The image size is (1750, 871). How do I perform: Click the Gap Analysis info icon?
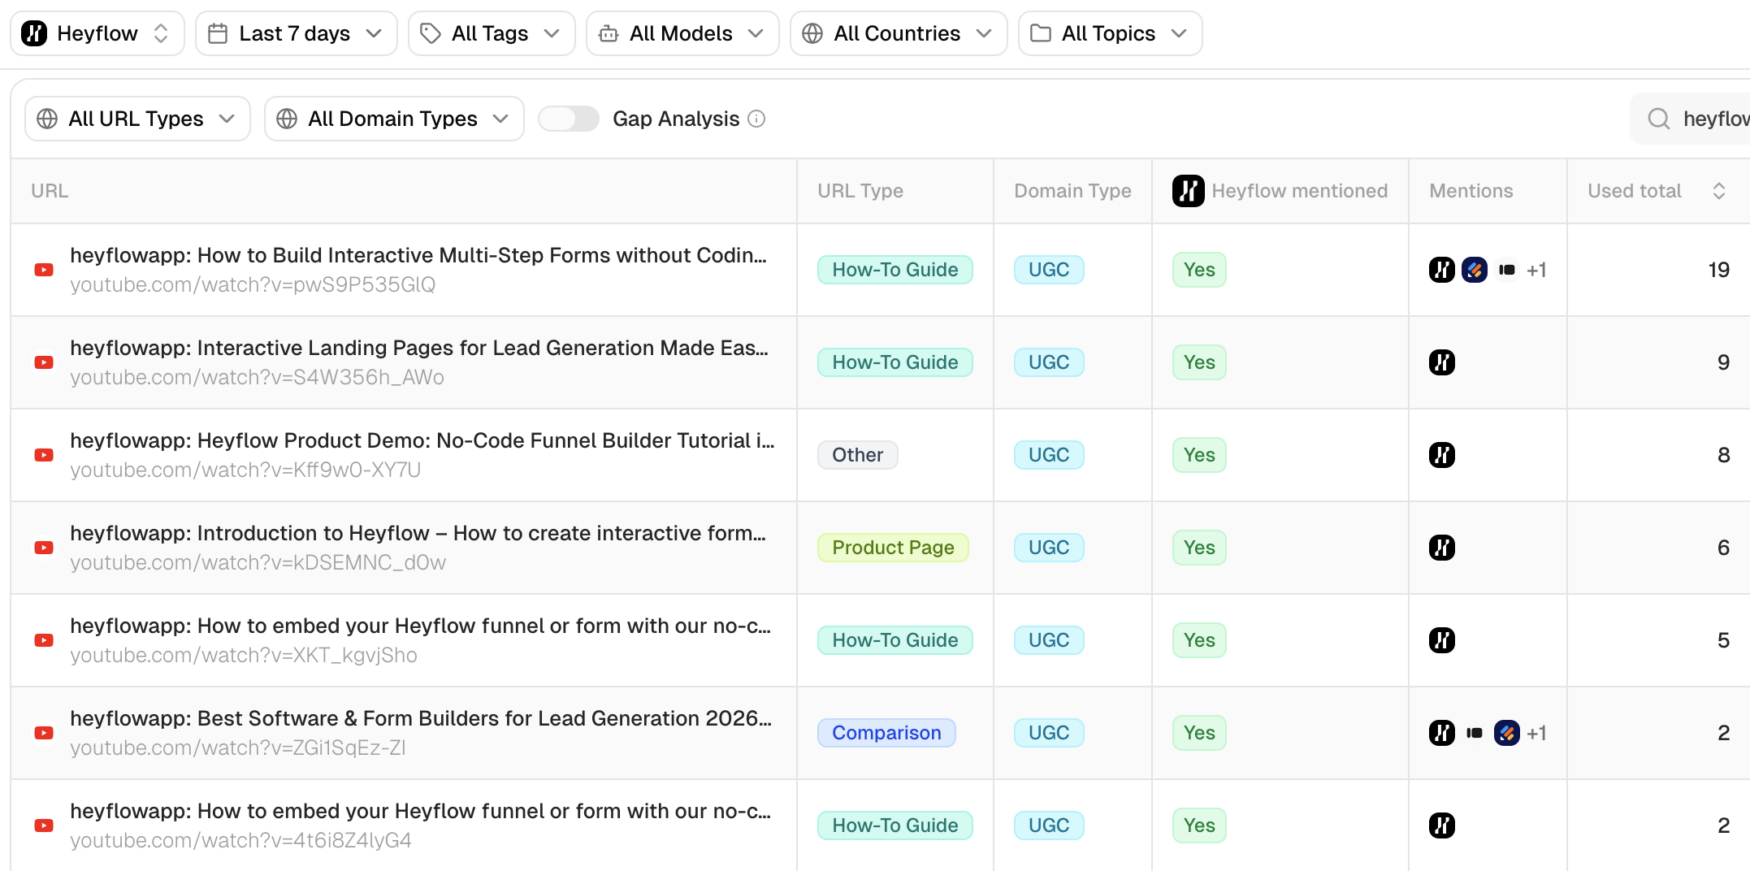point(757,119)
